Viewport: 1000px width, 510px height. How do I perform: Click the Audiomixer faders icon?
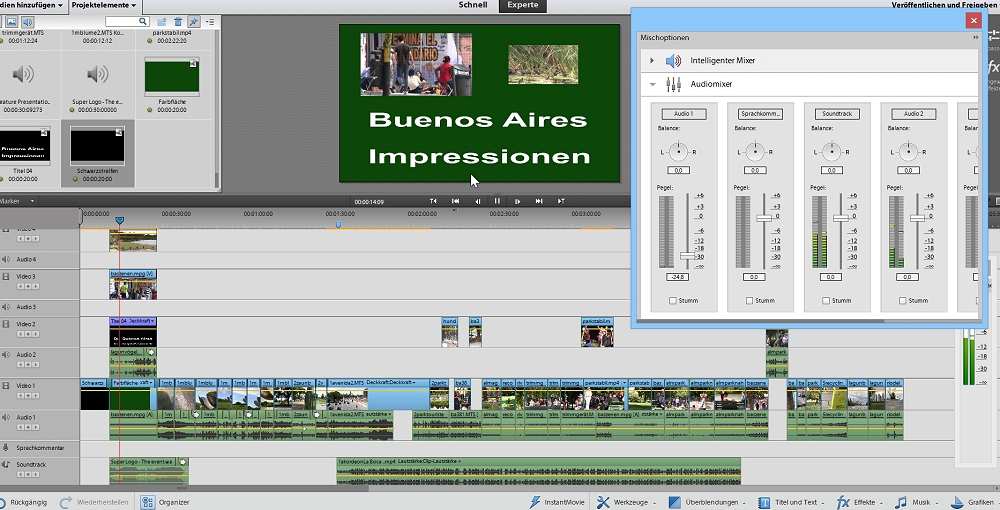tap(673, 84)
